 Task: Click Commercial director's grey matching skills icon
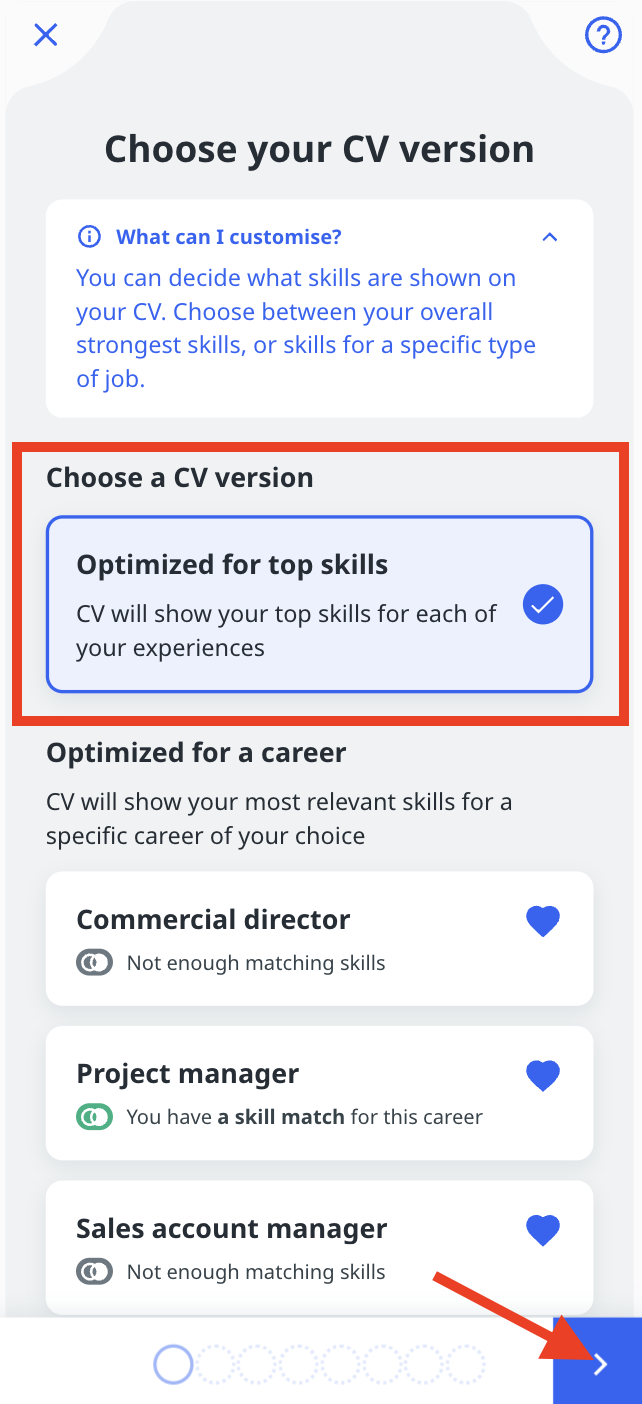click(95, 963)
